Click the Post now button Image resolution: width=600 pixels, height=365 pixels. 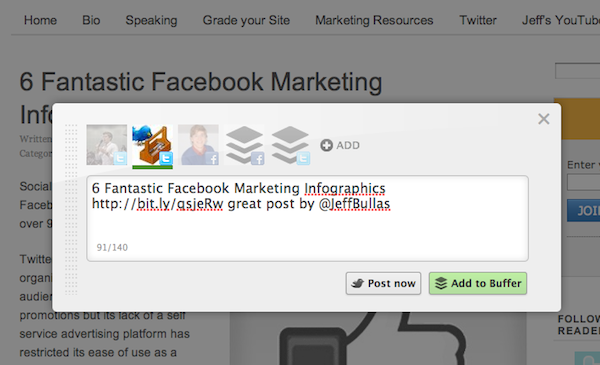pyautogui.click(x=383, y=284)
